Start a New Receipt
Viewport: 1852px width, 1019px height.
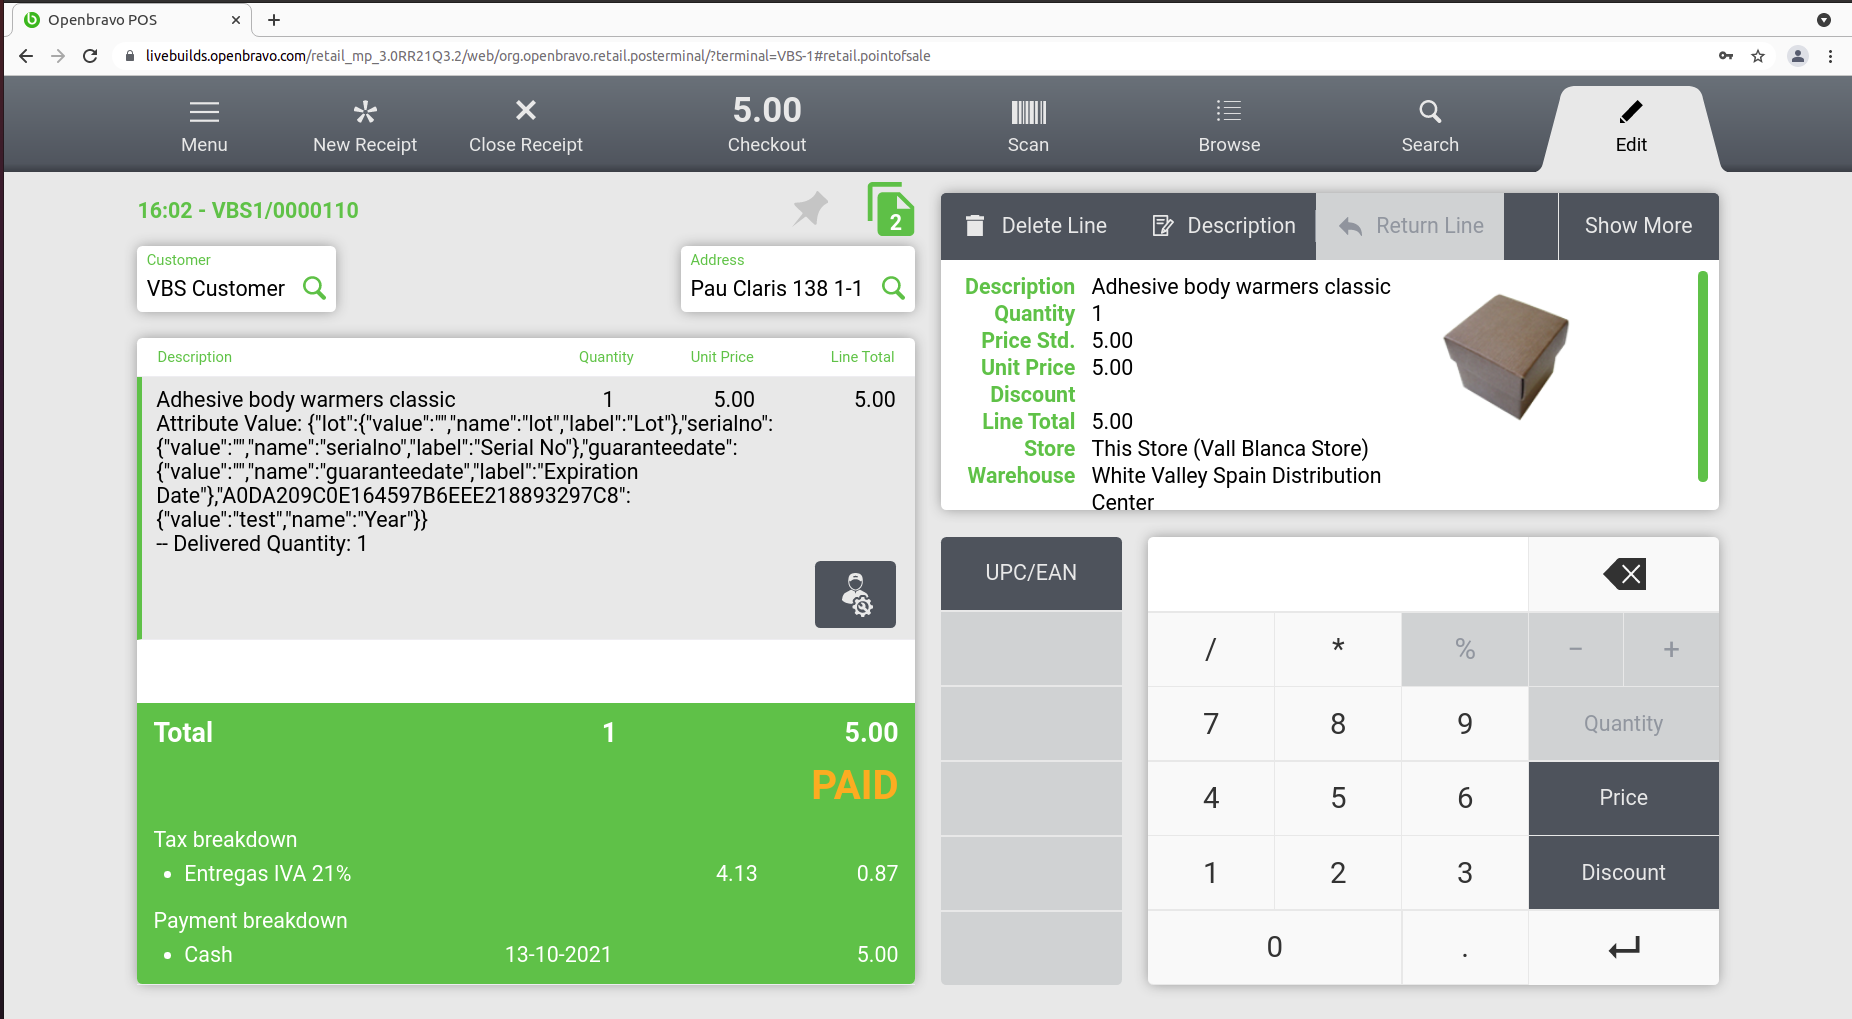(x=365, y=126)
